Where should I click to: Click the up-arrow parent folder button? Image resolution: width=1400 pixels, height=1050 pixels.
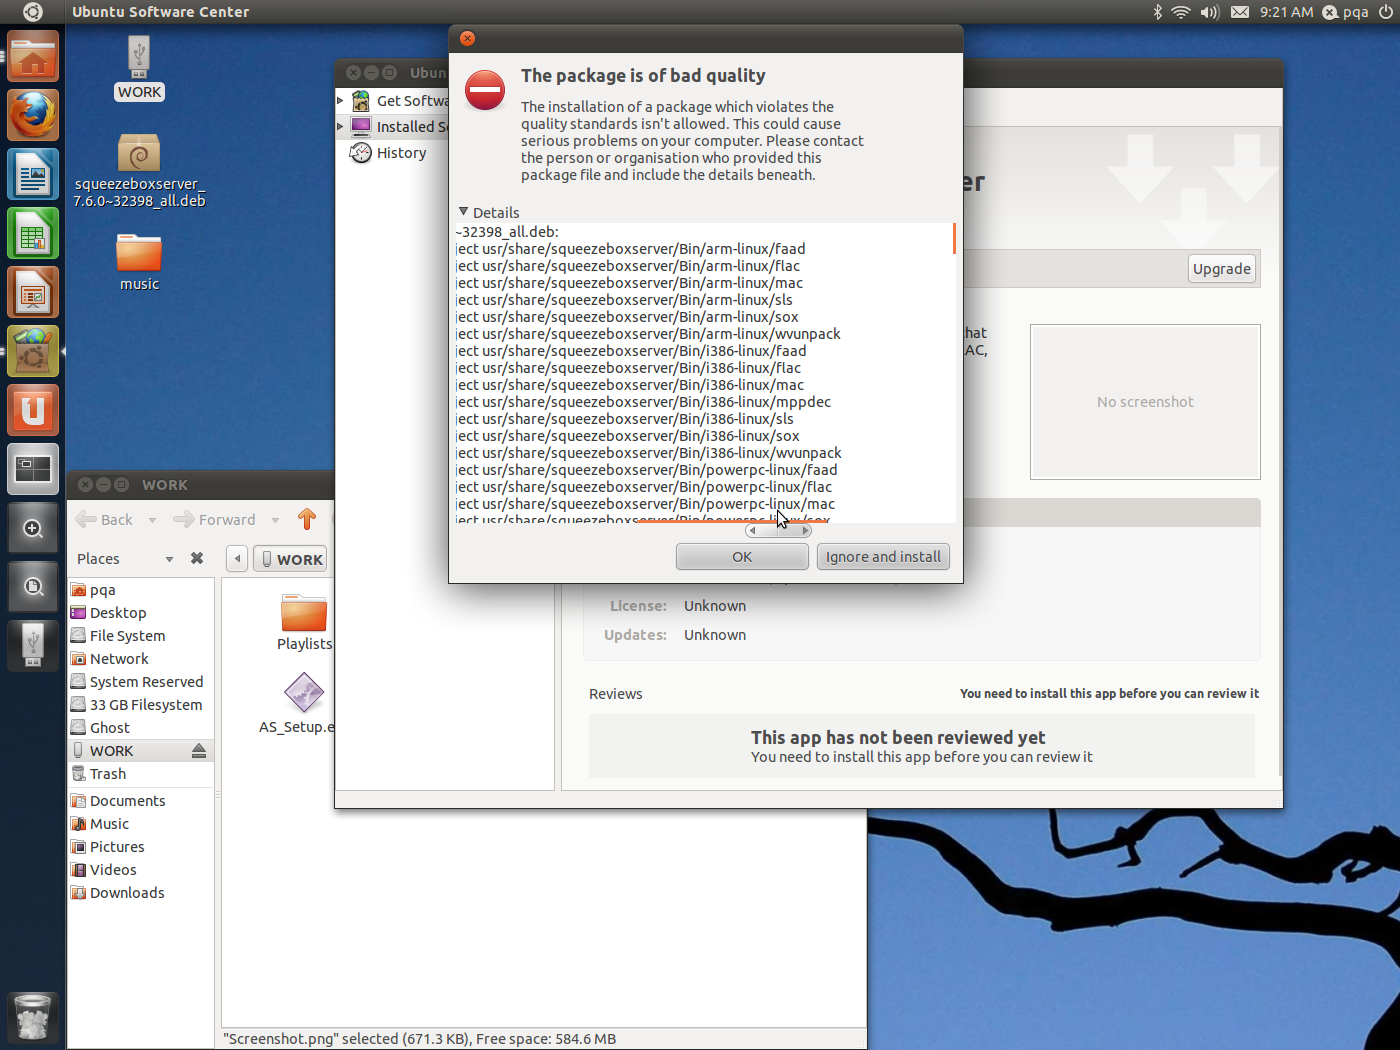[307, 519]
